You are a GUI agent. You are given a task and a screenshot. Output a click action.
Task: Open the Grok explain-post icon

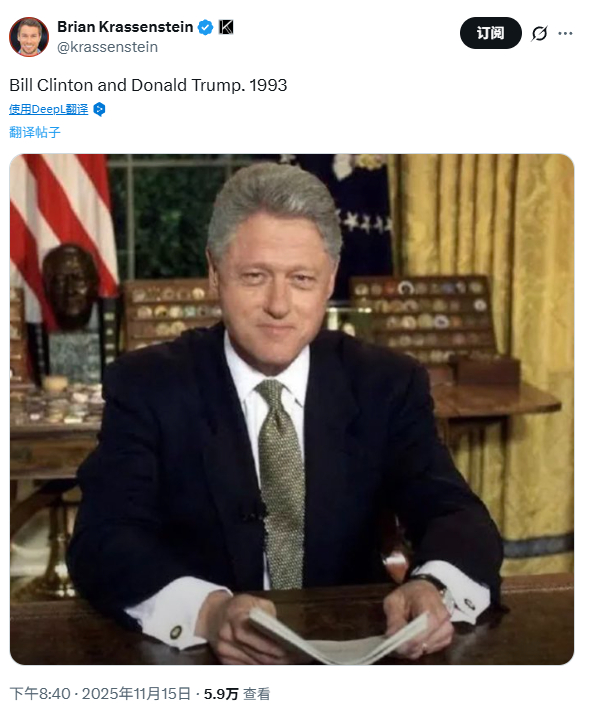pos(539,33)
